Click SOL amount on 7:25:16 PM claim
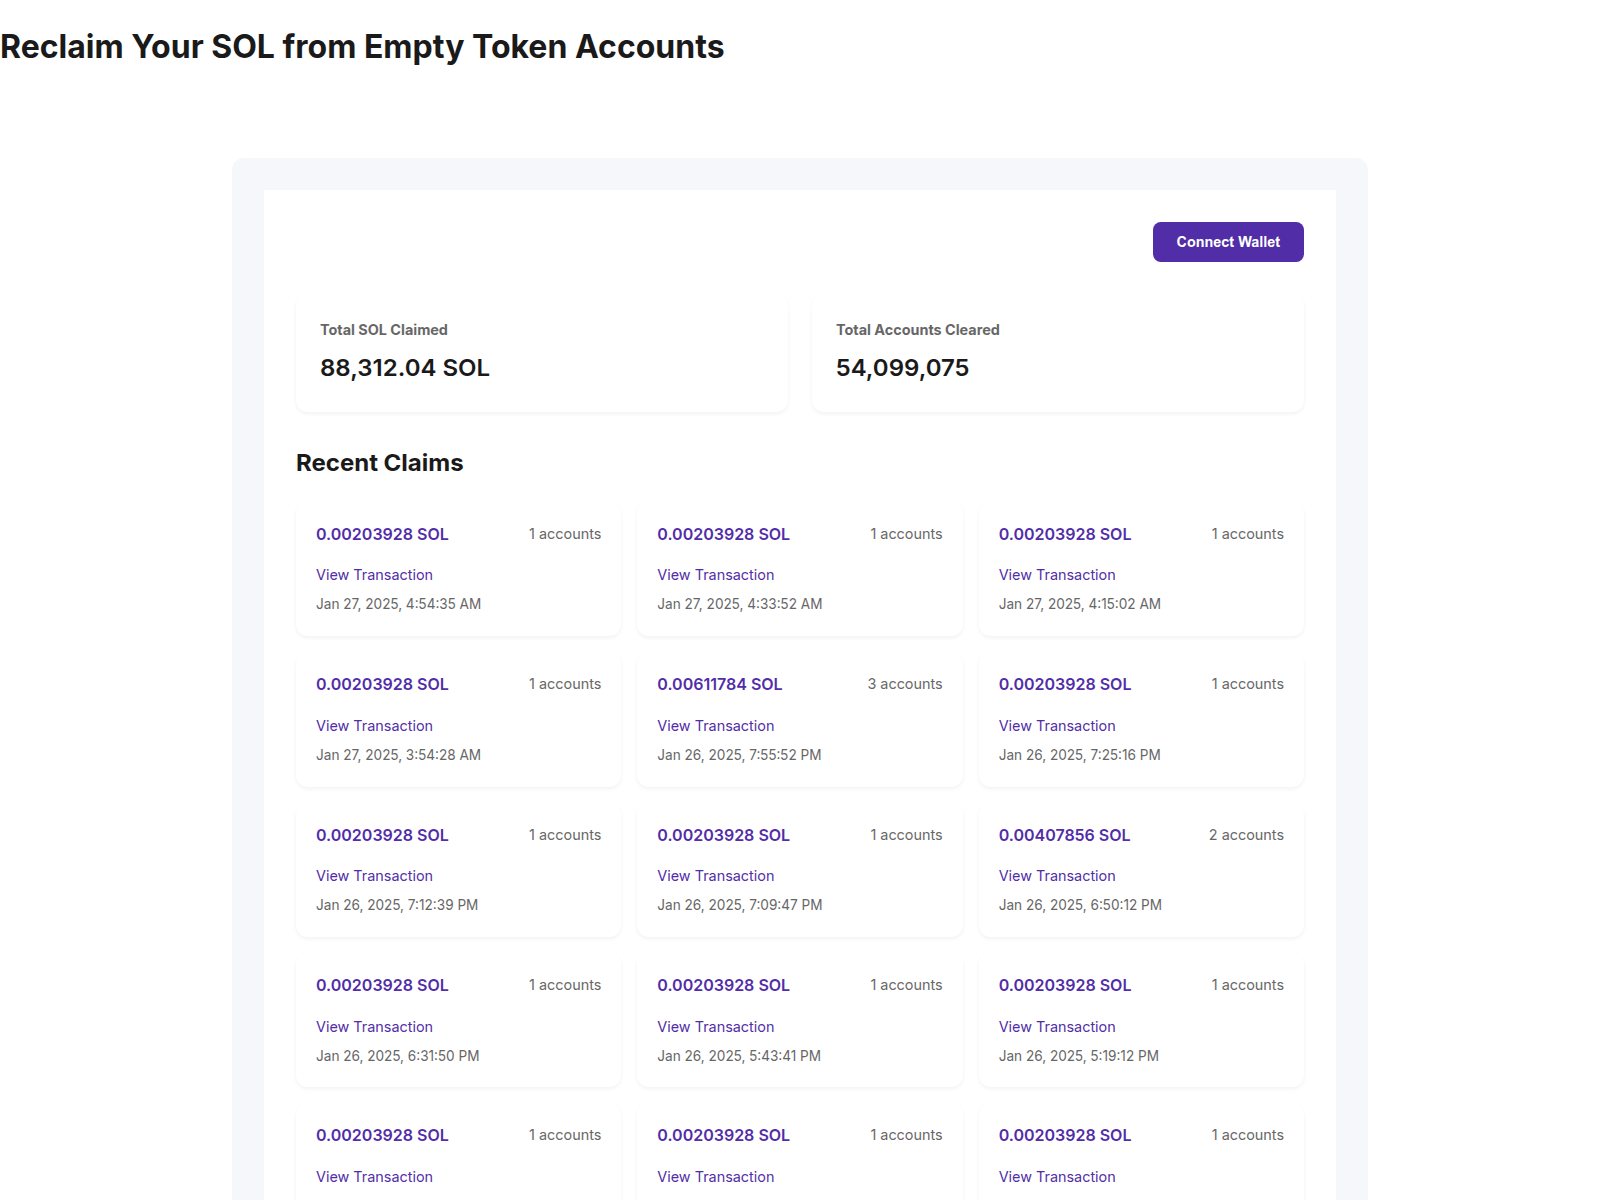This screenshot has width=1600, height=1200. [x=1065, y=684]
